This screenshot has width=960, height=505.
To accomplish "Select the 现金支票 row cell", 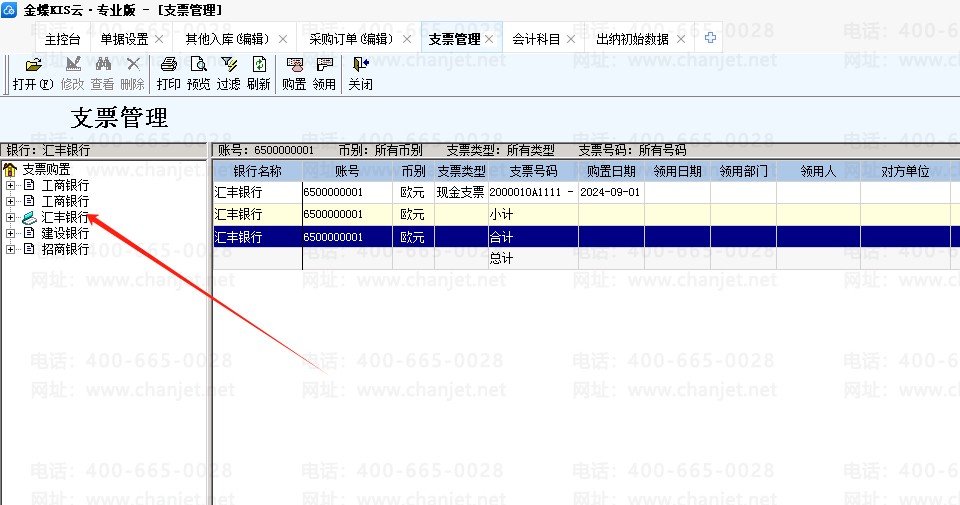I will pos(460,192).
